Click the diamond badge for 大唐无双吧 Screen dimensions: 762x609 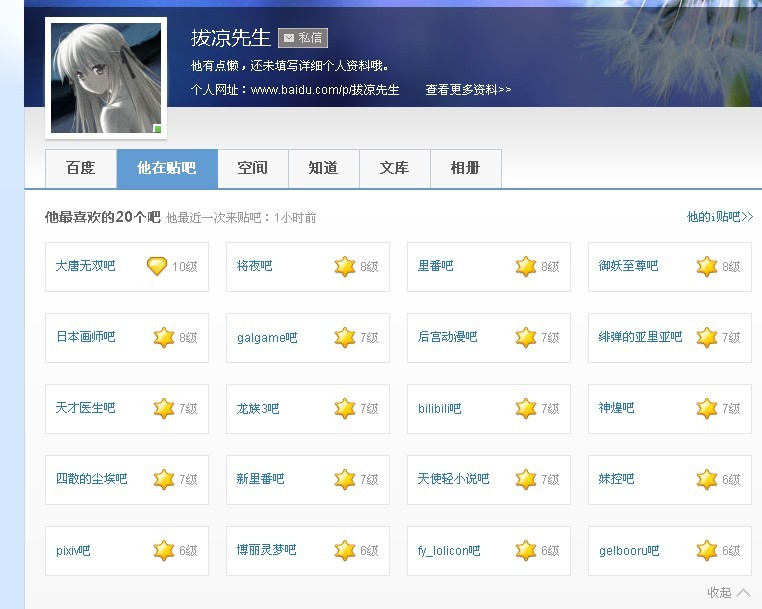pos(157,266)
